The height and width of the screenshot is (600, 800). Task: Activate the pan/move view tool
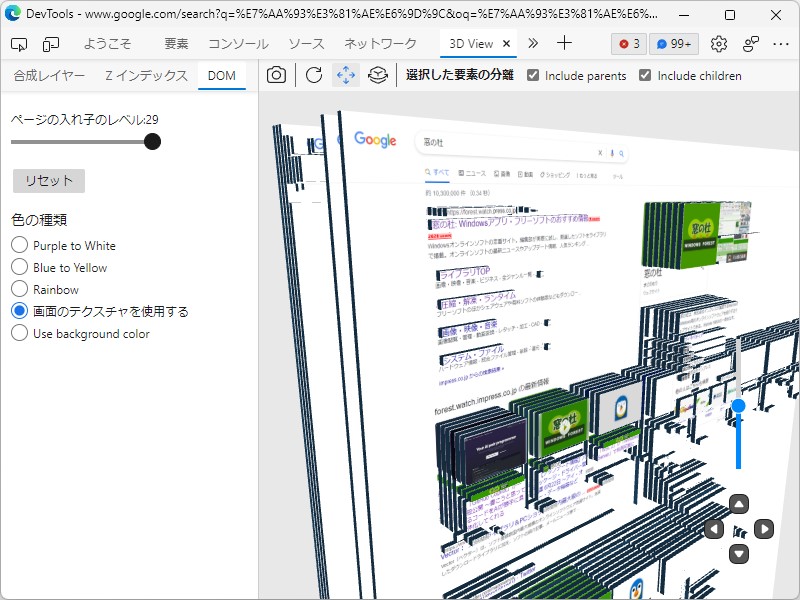click(x=346, y=74)
